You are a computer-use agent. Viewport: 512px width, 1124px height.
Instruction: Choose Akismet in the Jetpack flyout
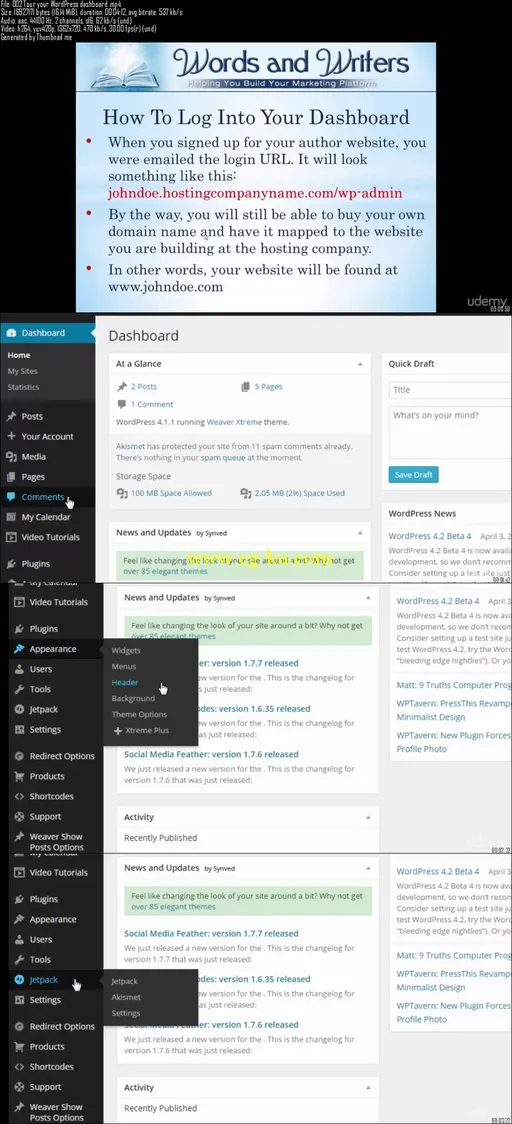coord(126,997)
